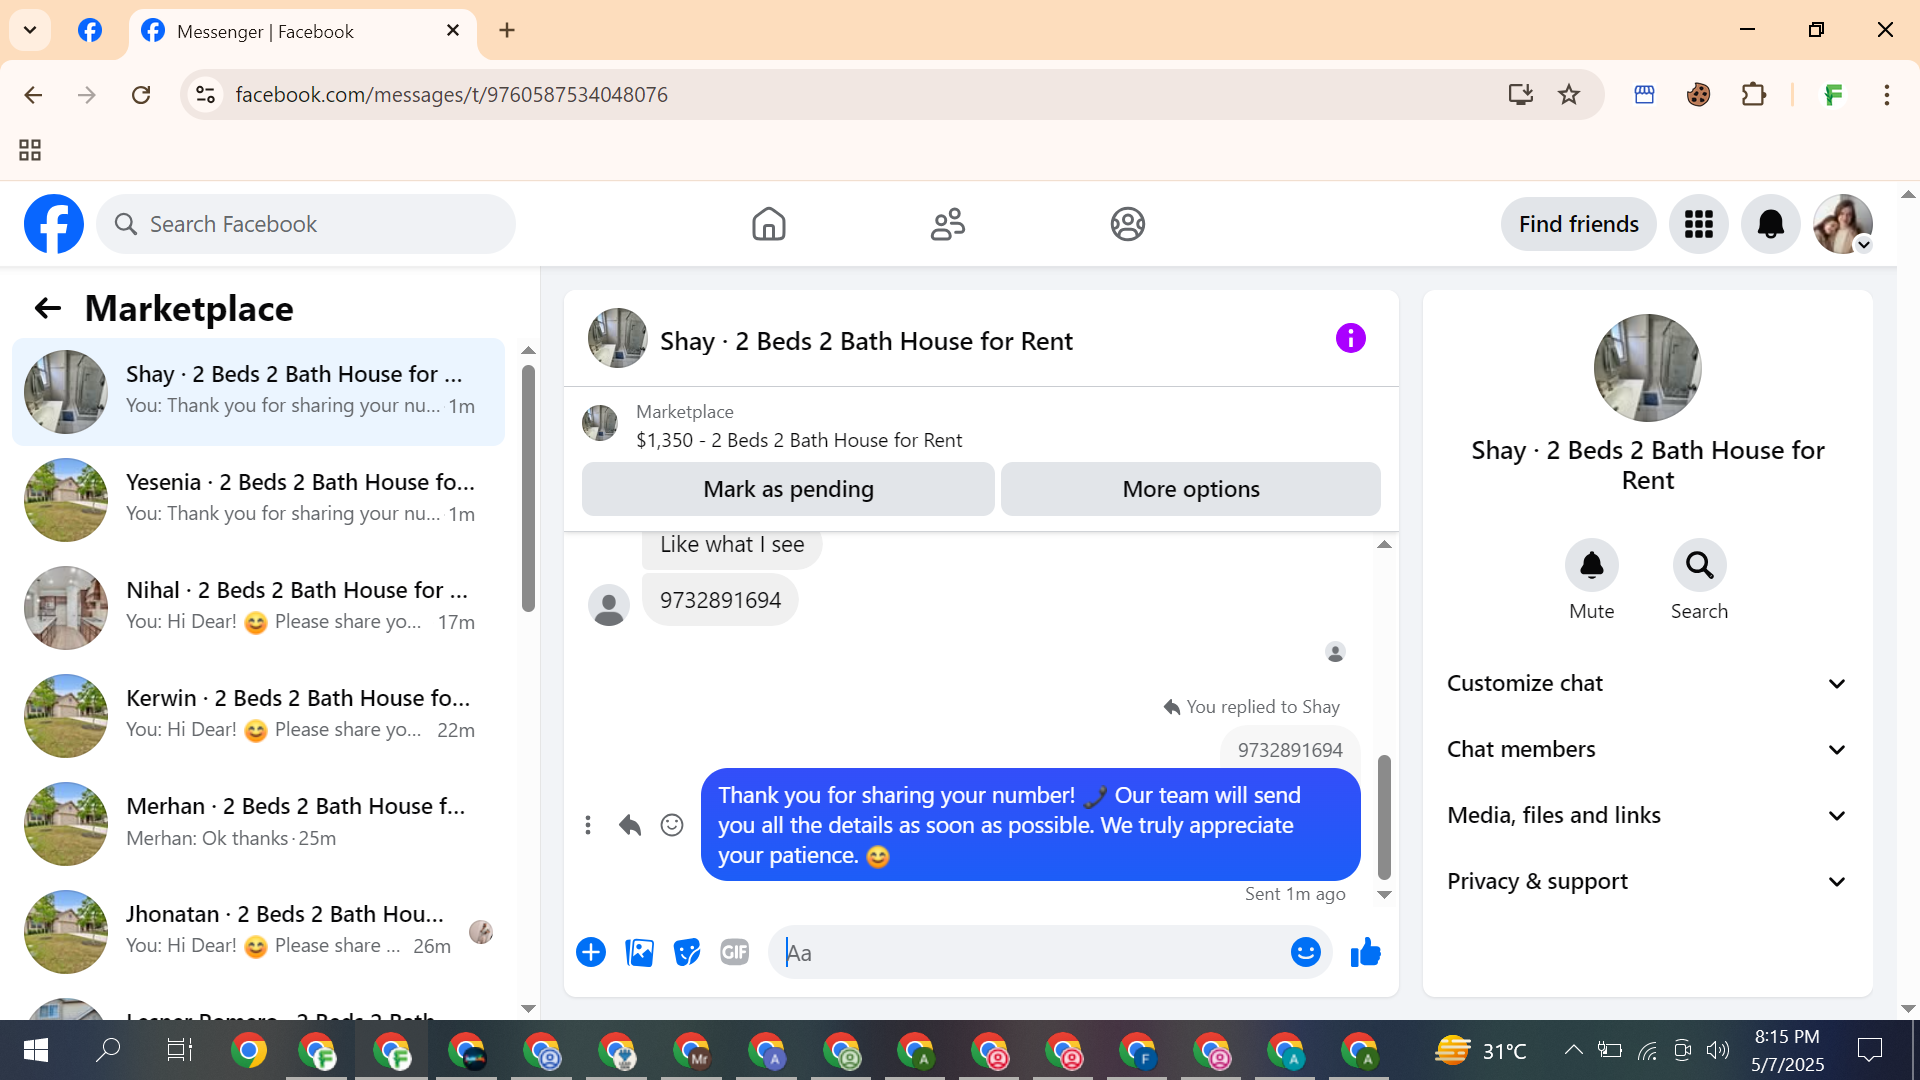The height and width of the screenshot is (1080, 1920).
Task: Open more actions with the plus icon
Action: tap(591, 953)
